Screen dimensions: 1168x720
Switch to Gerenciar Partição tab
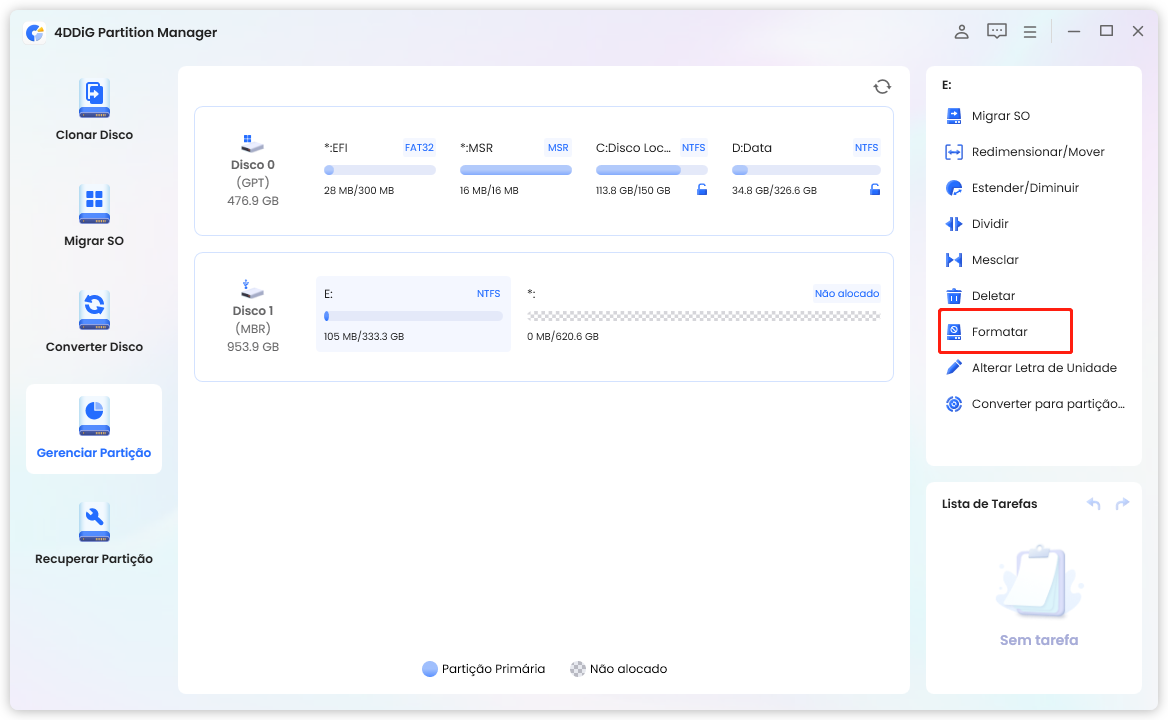[94, 428]
